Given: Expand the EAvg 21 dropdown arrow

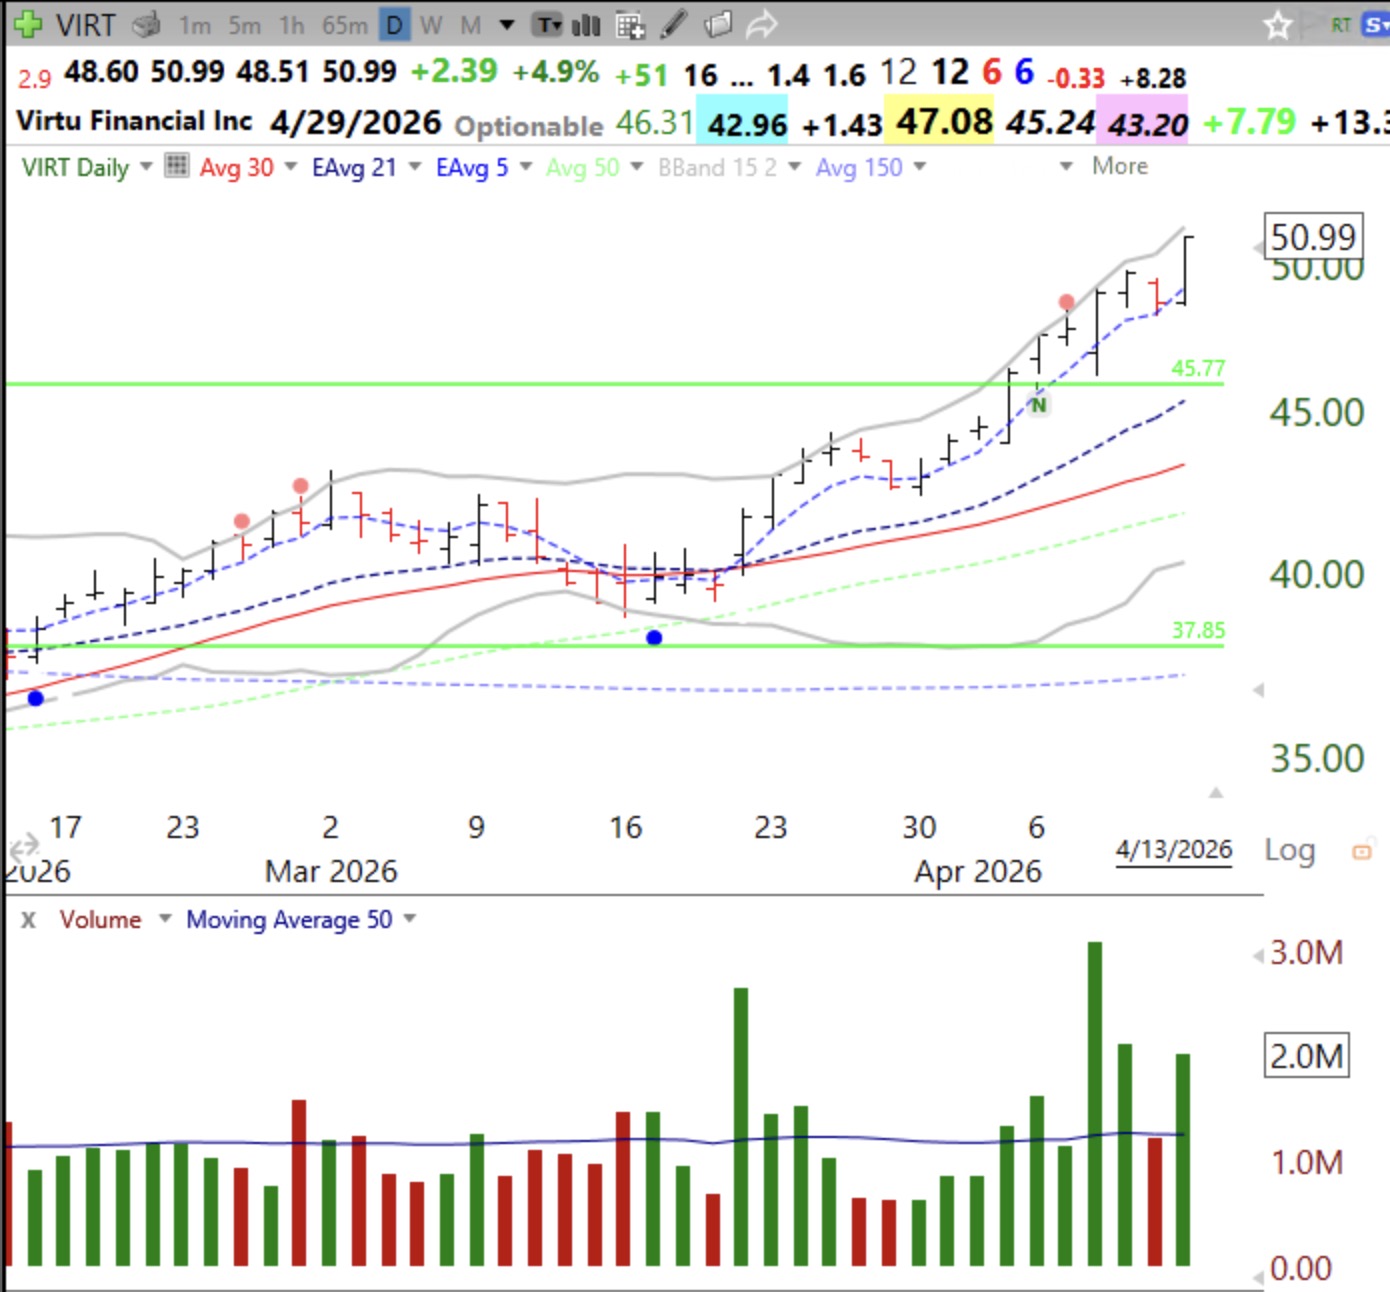Looking at the screenshot, I should 415,166.
